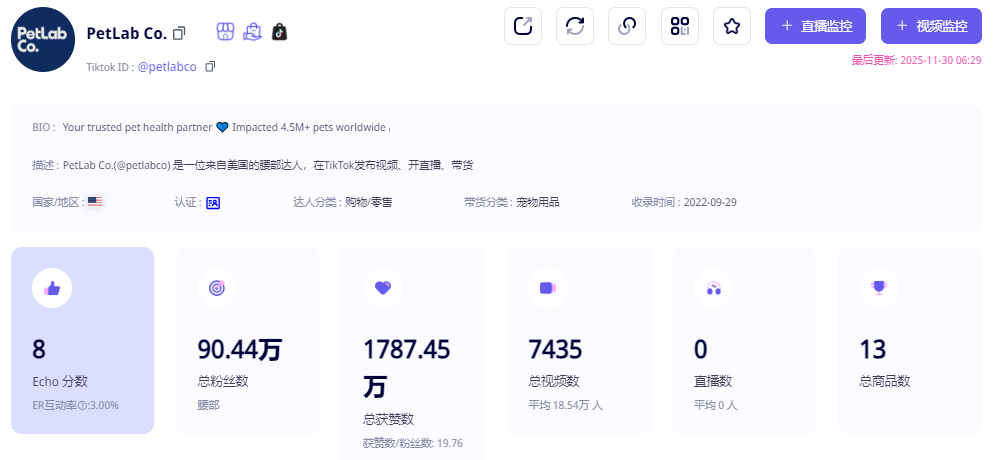998x460 pixels.
Task: Click the US flag country icon
Action: point(95,202)
